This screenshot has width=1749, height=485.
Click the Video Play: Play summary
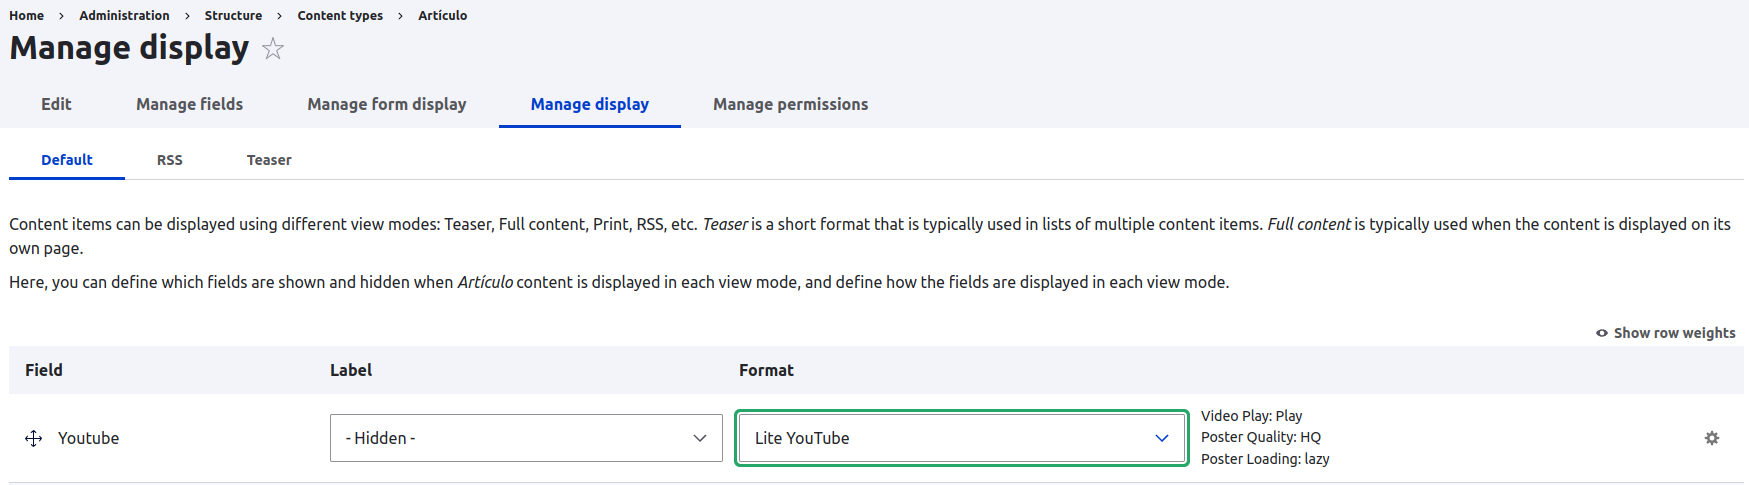(1251, 416)
